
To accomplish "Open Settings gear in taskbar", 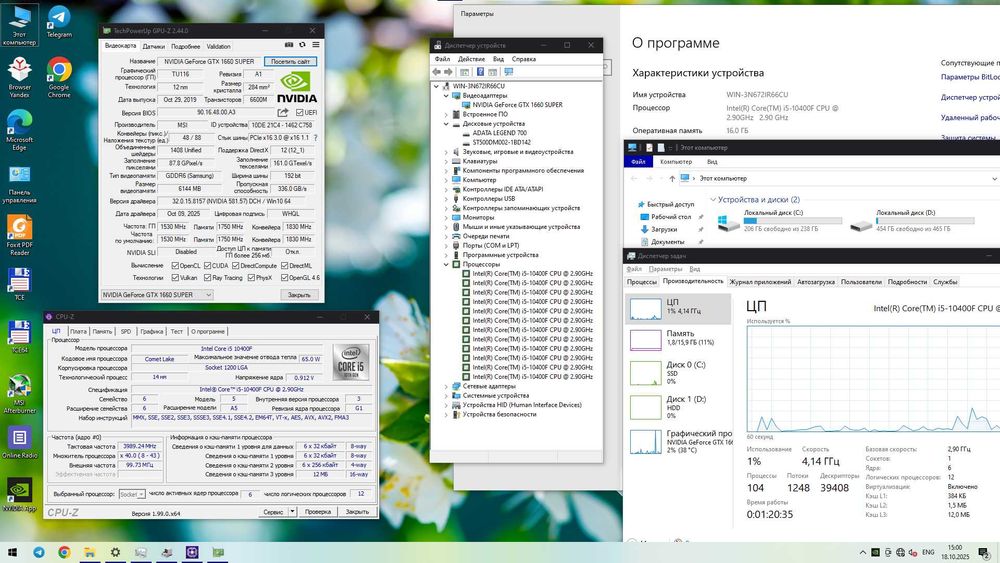I will tap(115, 552).
